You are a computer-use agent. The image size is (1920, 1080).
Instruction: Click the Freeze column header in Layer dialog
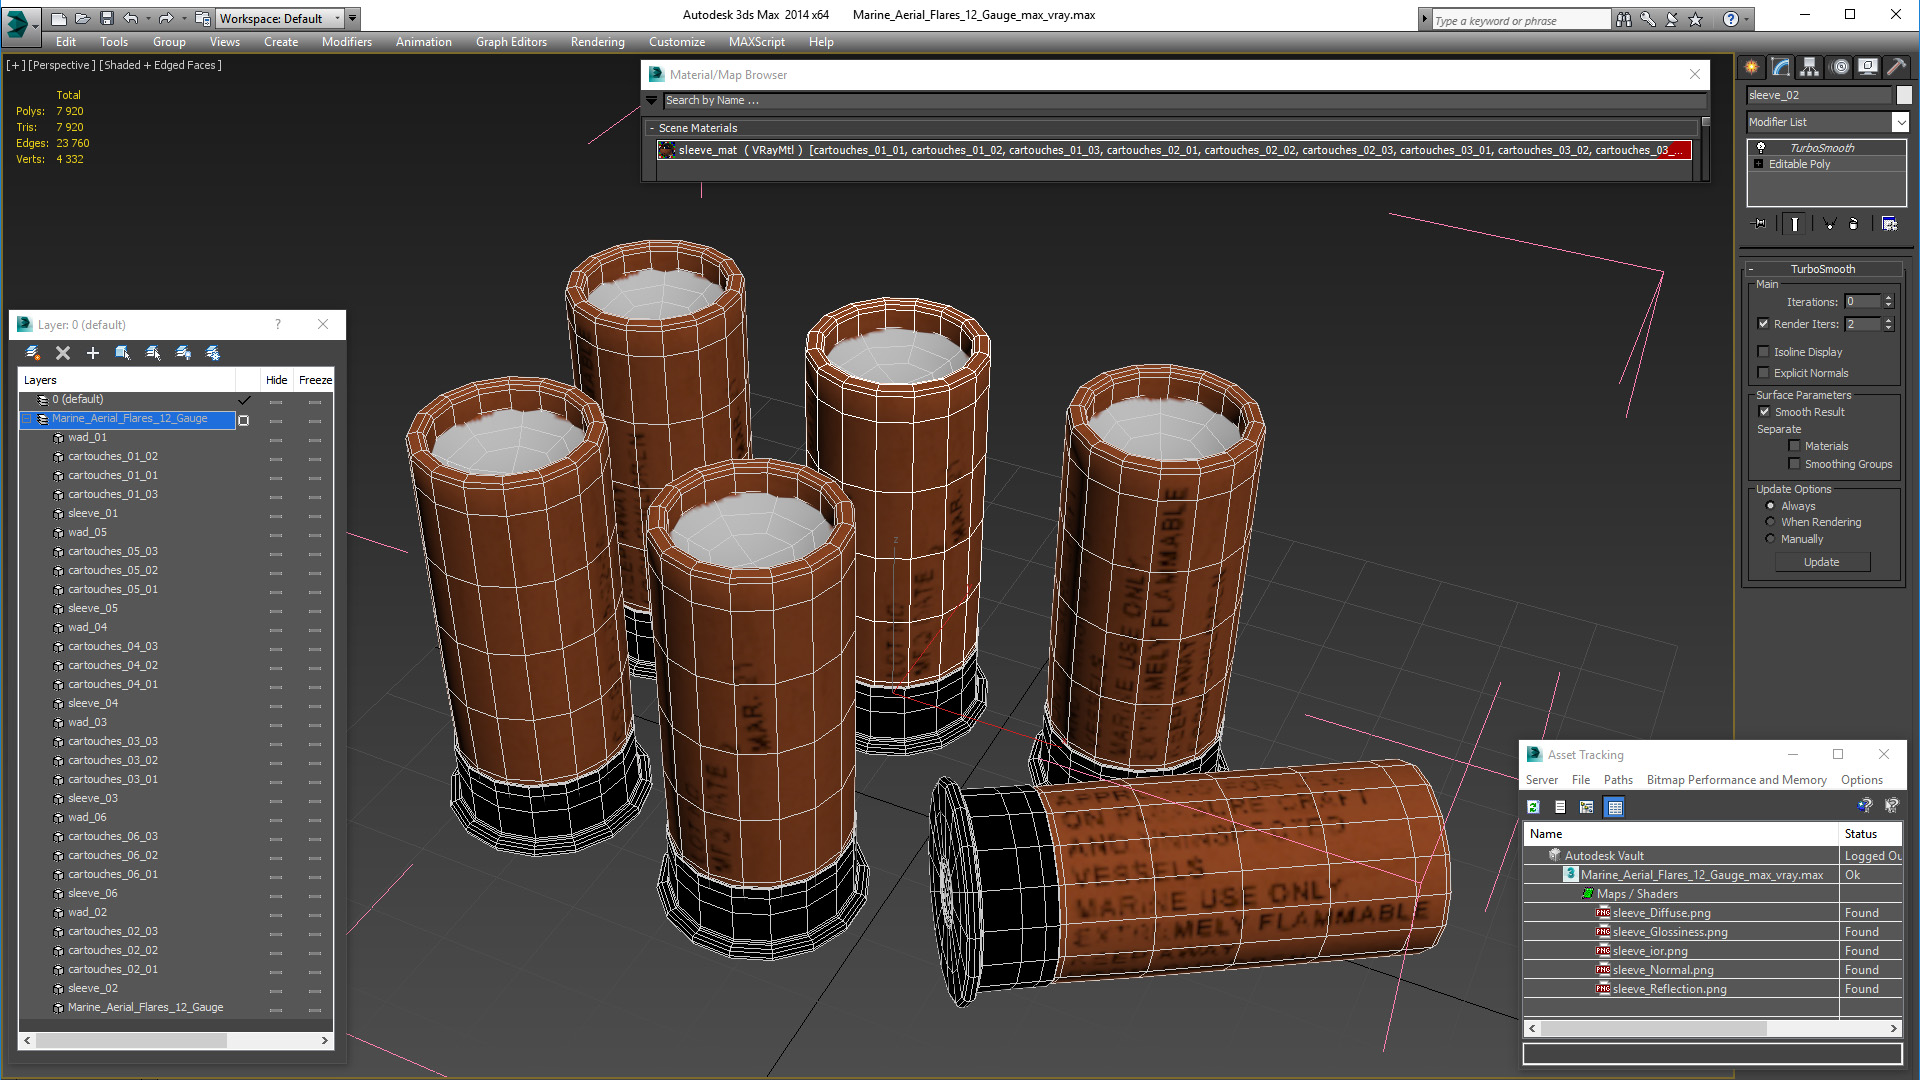click(315, 380)
